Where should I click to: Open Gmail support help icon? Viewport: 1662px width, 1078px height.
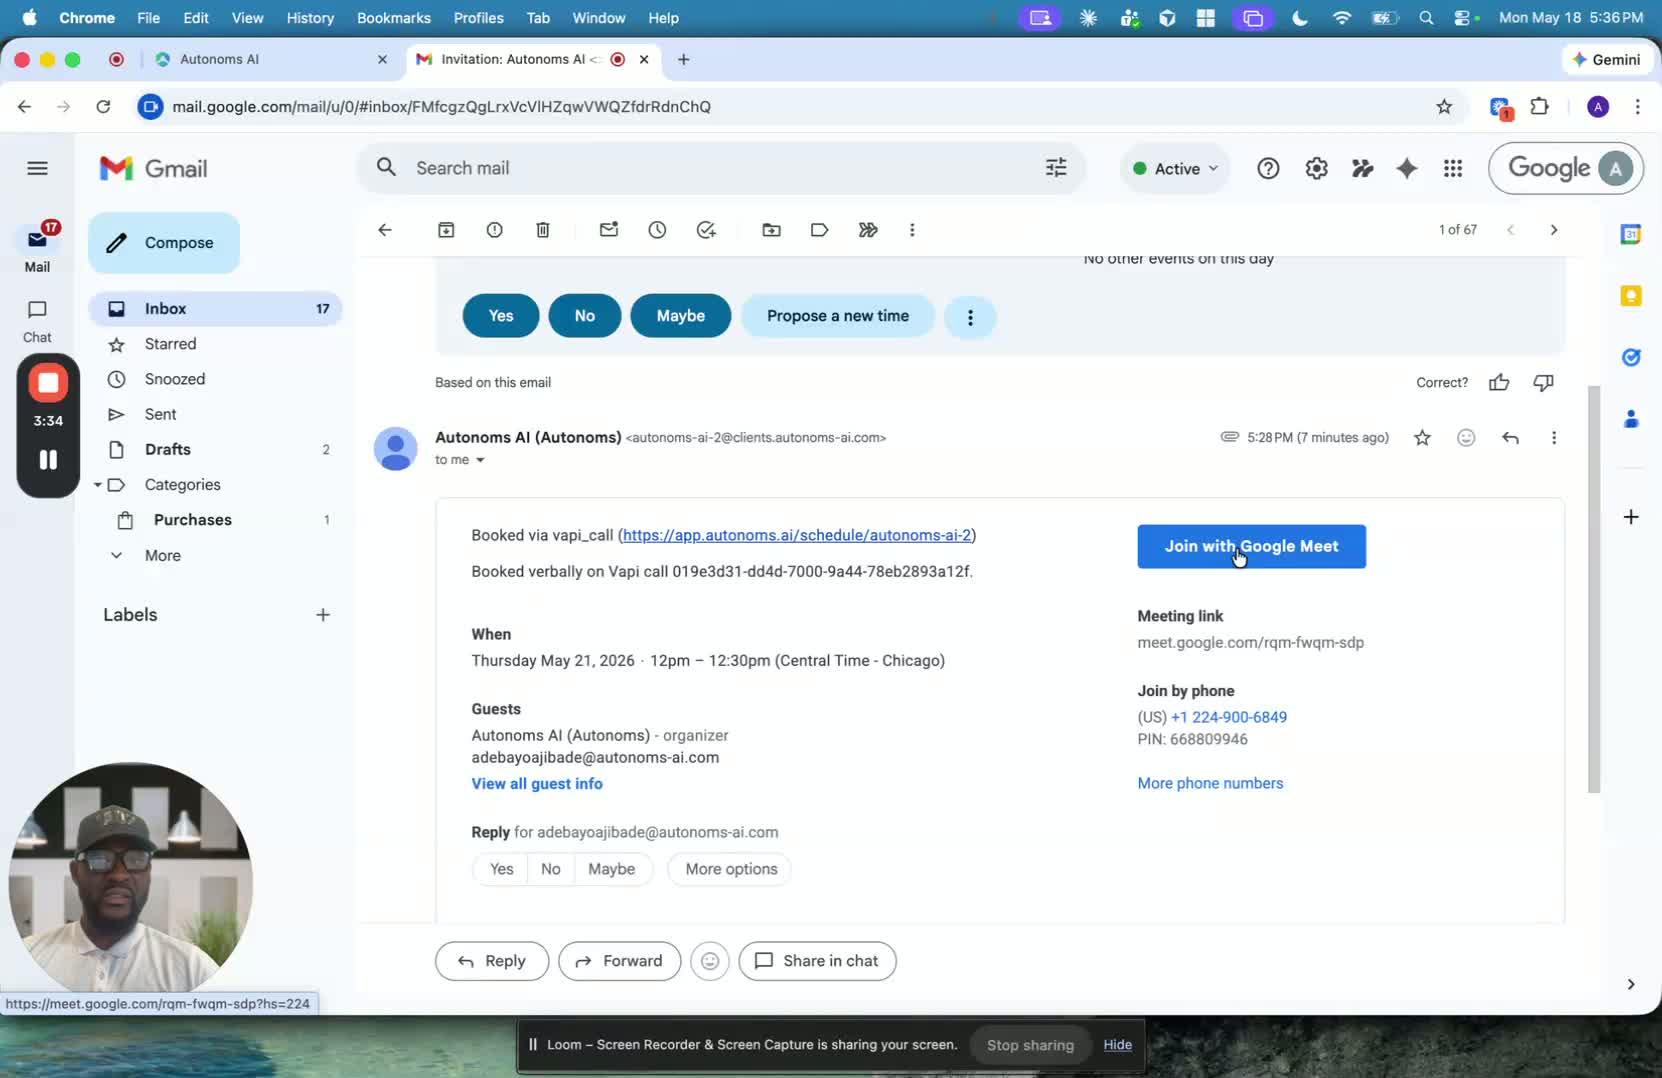pos(1268,169)
